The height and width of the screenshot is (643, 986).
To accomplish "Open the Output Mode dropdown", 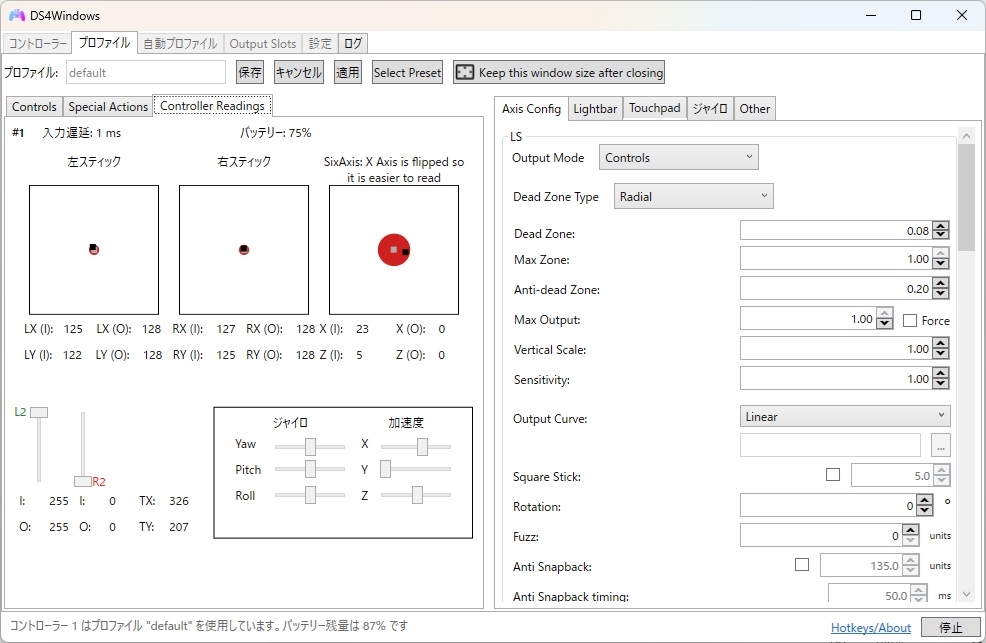I will [x=679, y=157].
